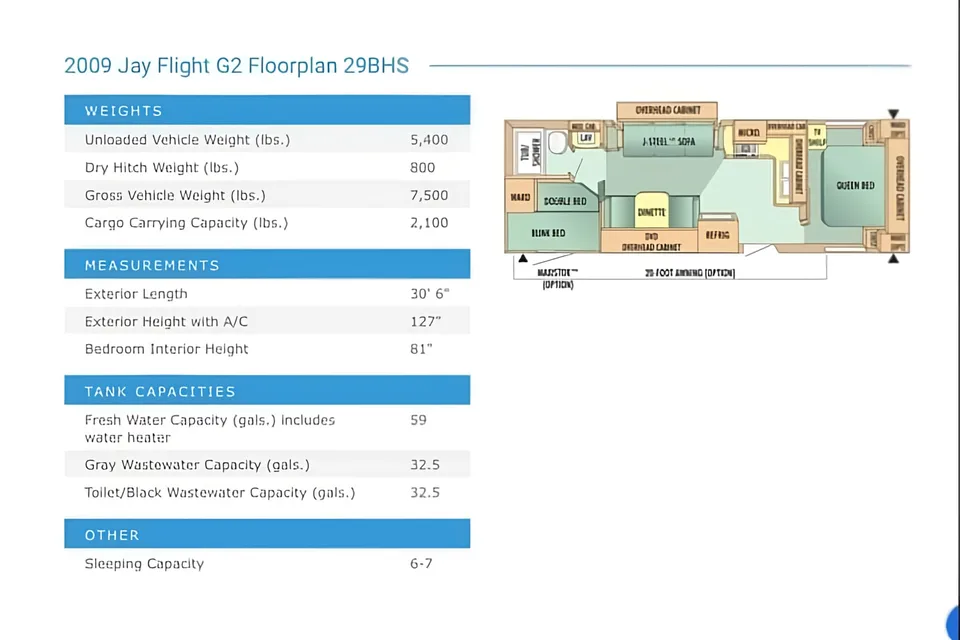Click the 20-foot awning (option) label
960x640 pixels.
tap(689, 273)
